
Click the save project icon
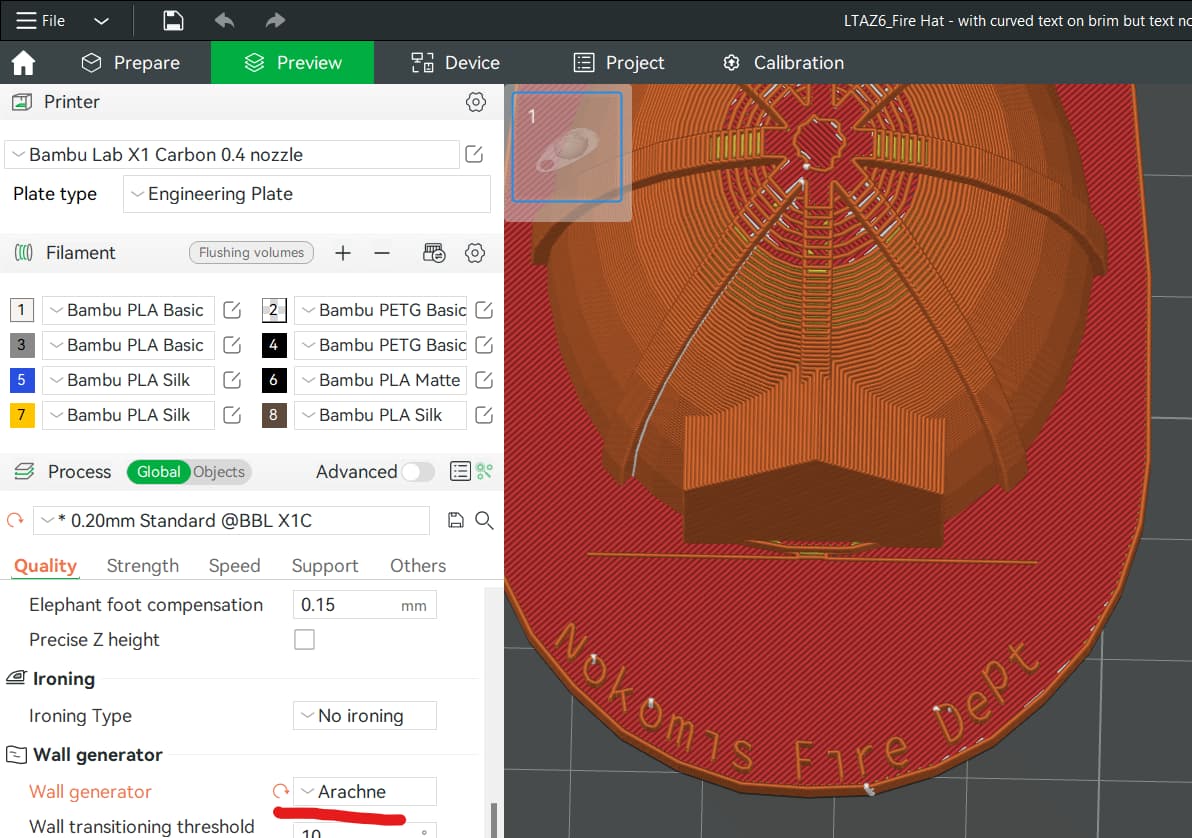(x=173, y=21)
